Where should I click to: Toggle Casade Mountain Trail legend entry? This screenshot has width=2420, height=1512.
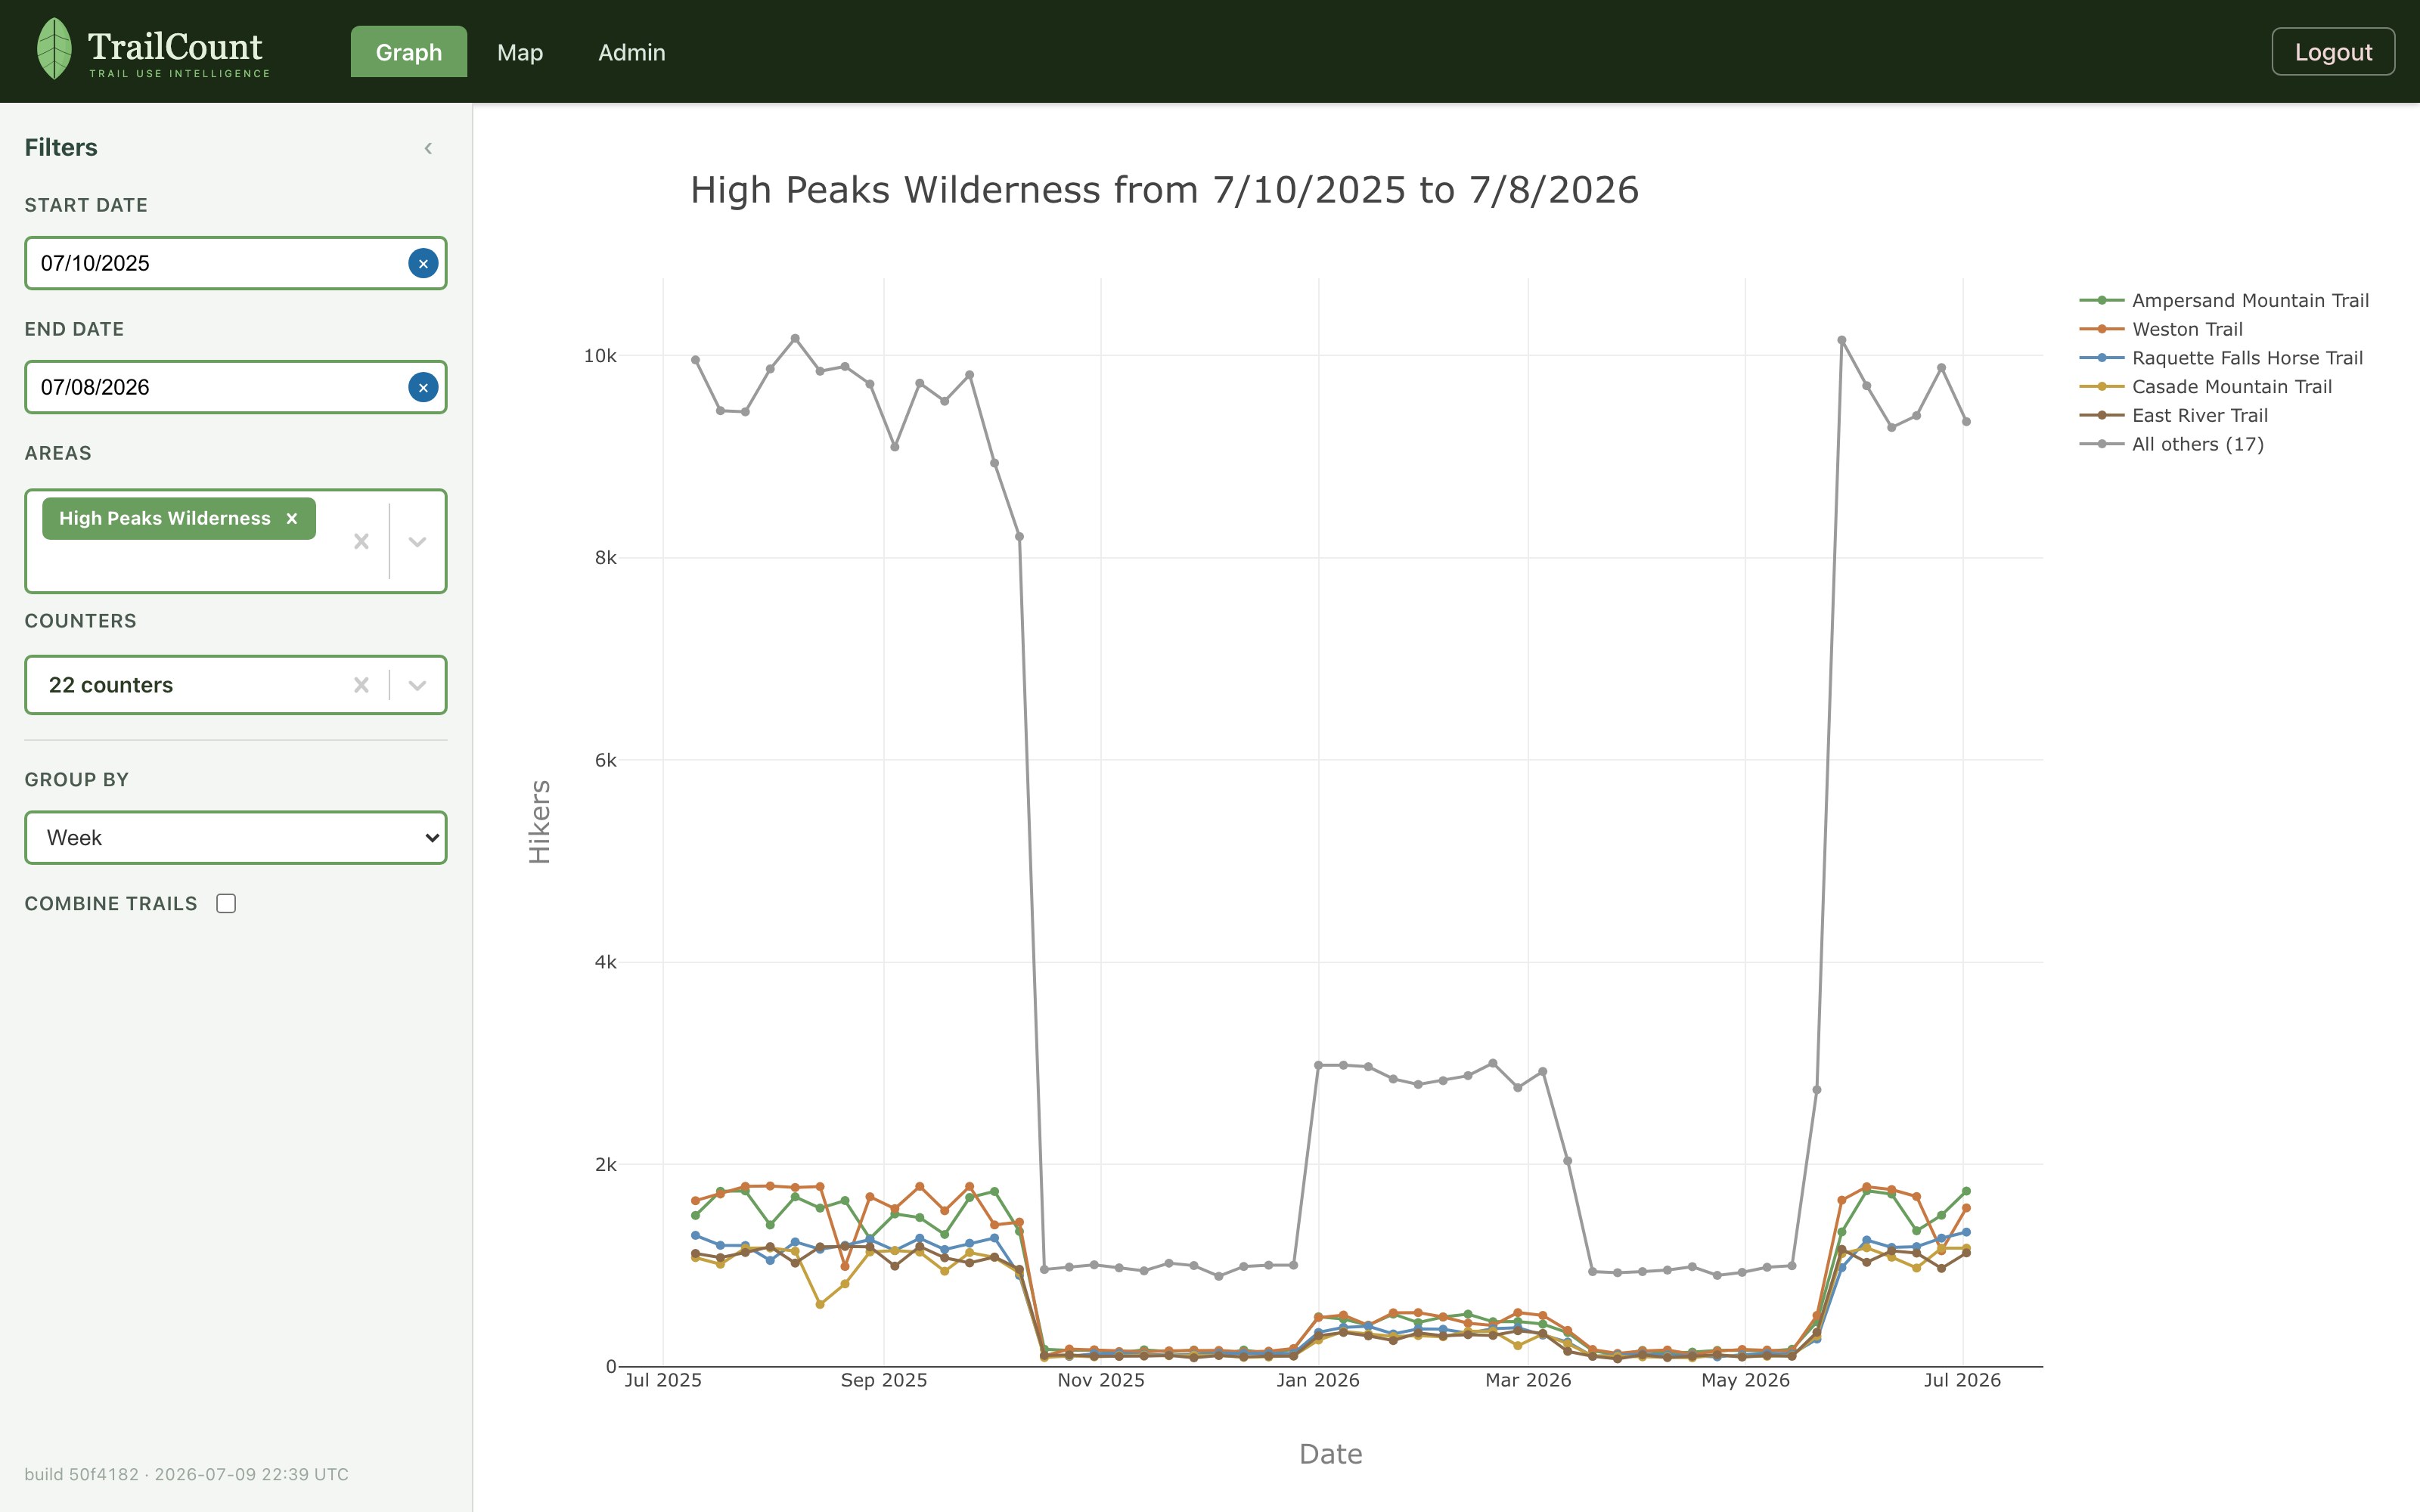click(x=2205, y=387)
